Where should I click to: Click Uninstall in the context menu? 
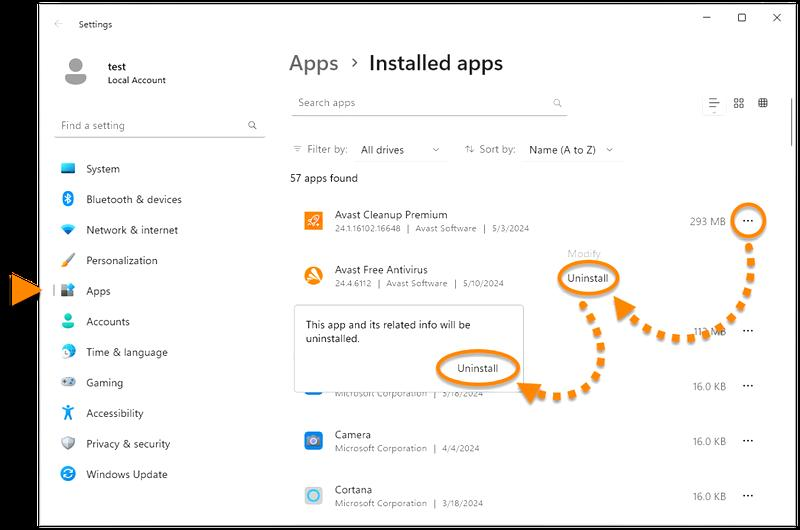point(588,279)
